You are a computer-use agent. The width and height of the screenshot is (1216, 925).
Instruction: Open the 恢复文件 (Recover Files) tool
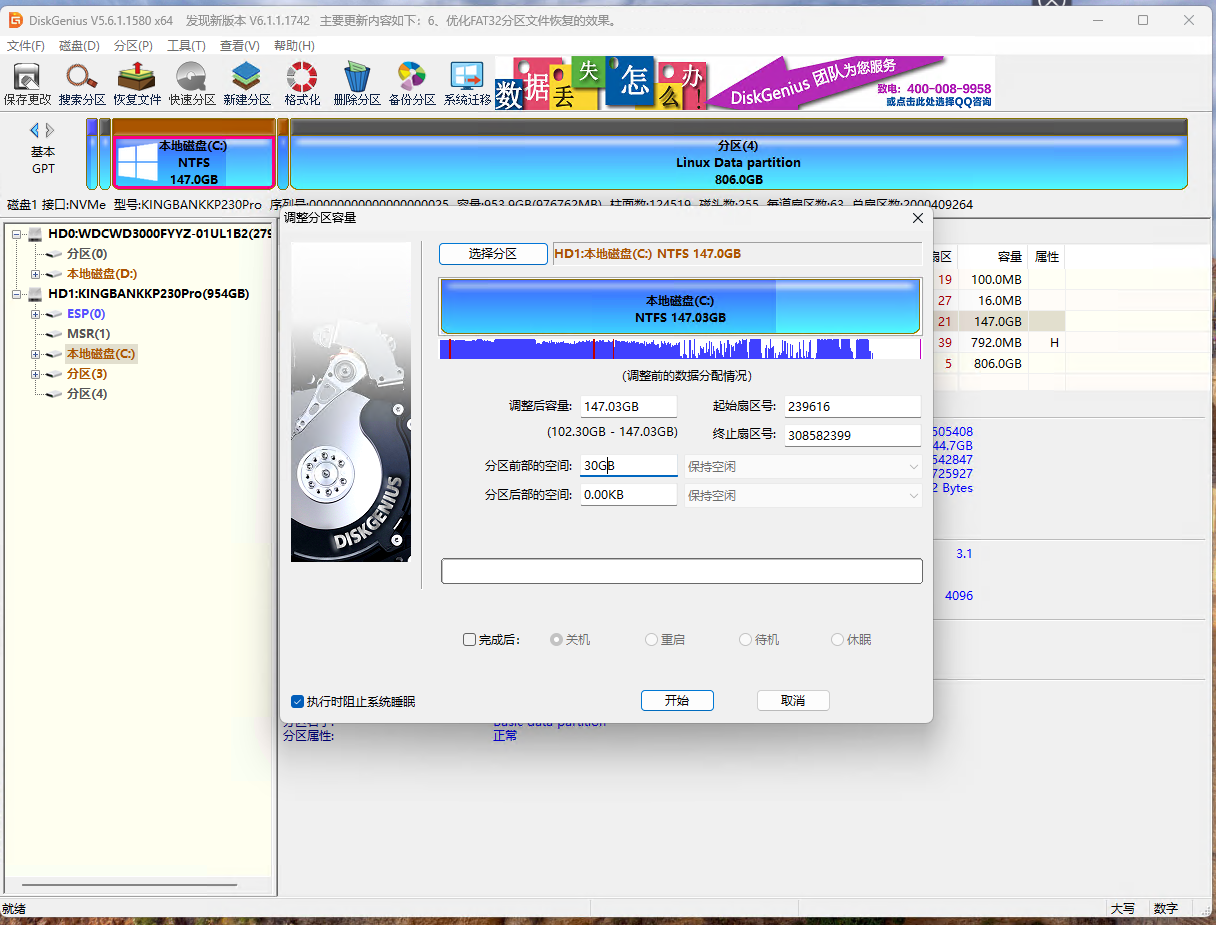pyautogui.click(x=136, y=84)
